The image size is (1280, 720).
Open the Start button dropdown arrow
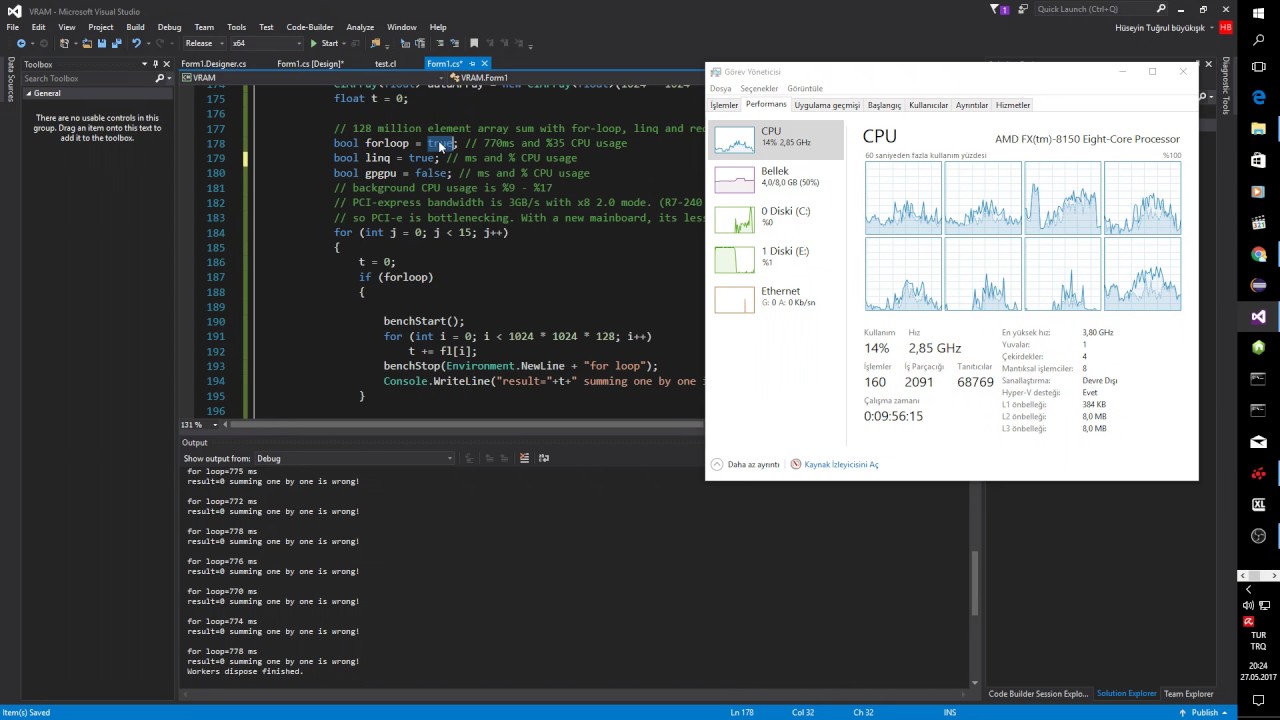pos(345,43)
